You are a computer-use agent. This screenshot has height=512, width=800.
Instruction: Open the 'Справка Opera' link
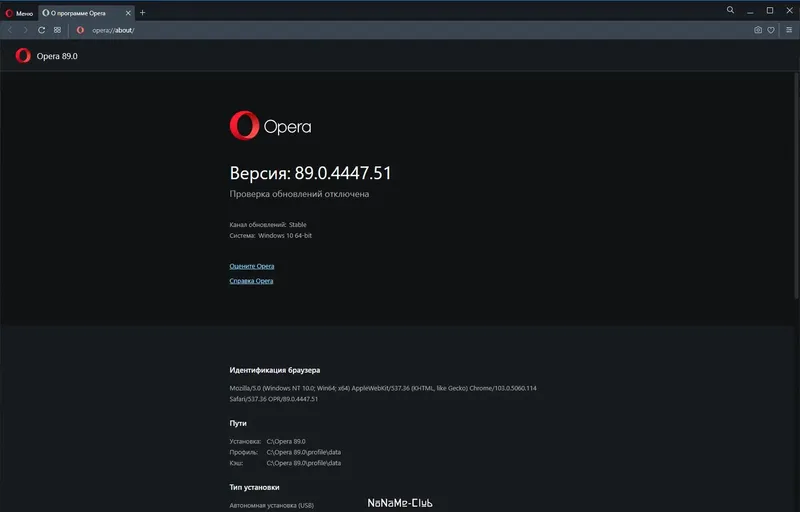252,281
